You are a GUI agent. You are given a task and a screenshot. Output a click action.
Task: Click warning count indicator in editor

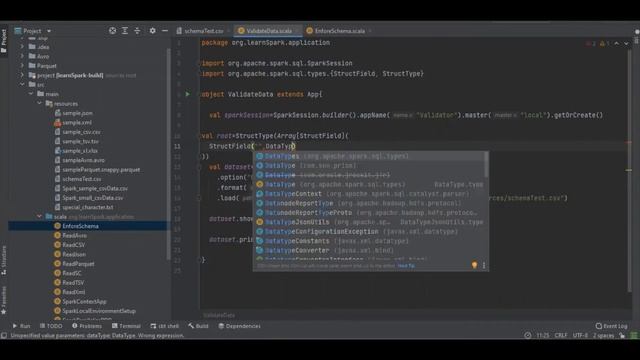pyautogui.click(x=604, y=43)
